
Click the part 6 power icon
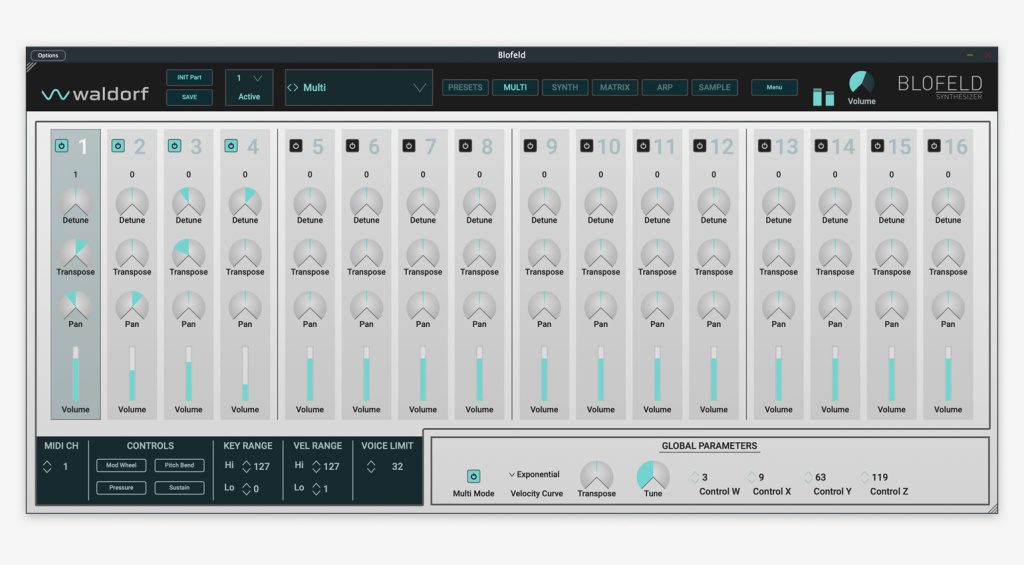pyautogui.click(x=353, y=146)
